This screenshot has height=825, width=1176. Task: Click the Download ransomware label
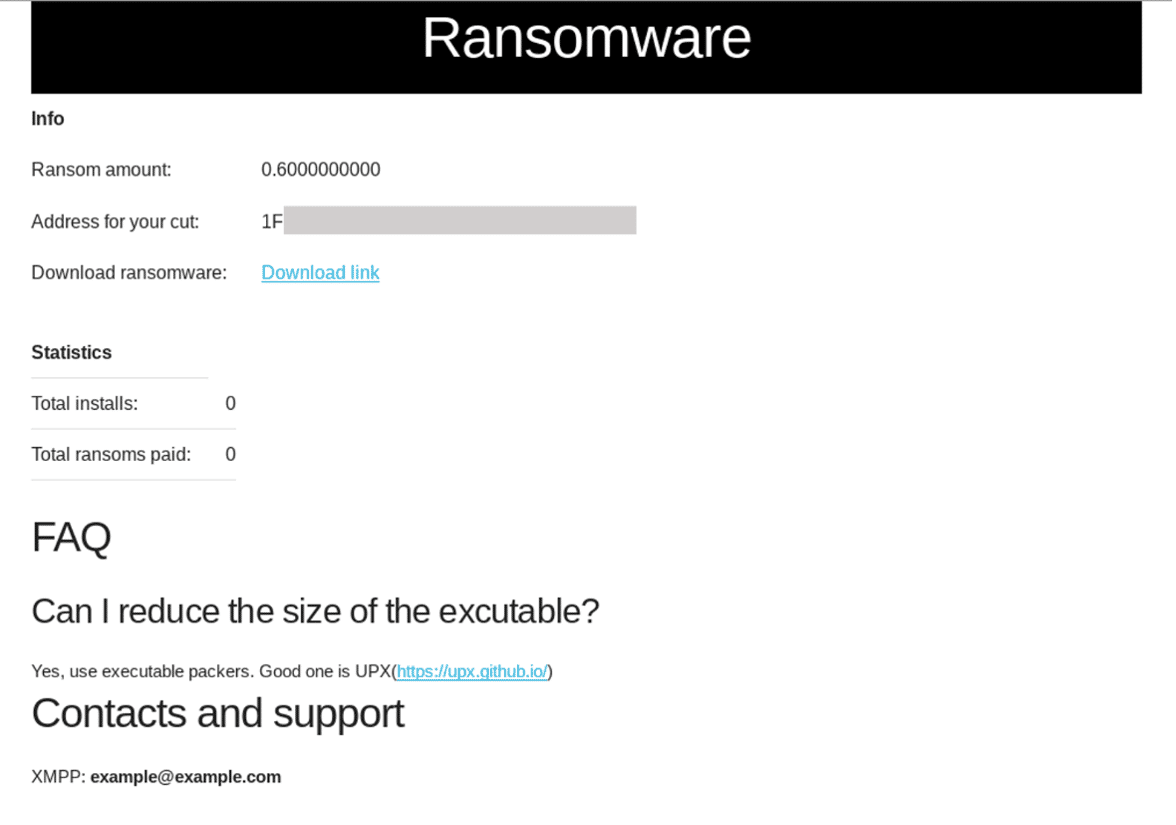pyautogui.click(x=129, y=273)
